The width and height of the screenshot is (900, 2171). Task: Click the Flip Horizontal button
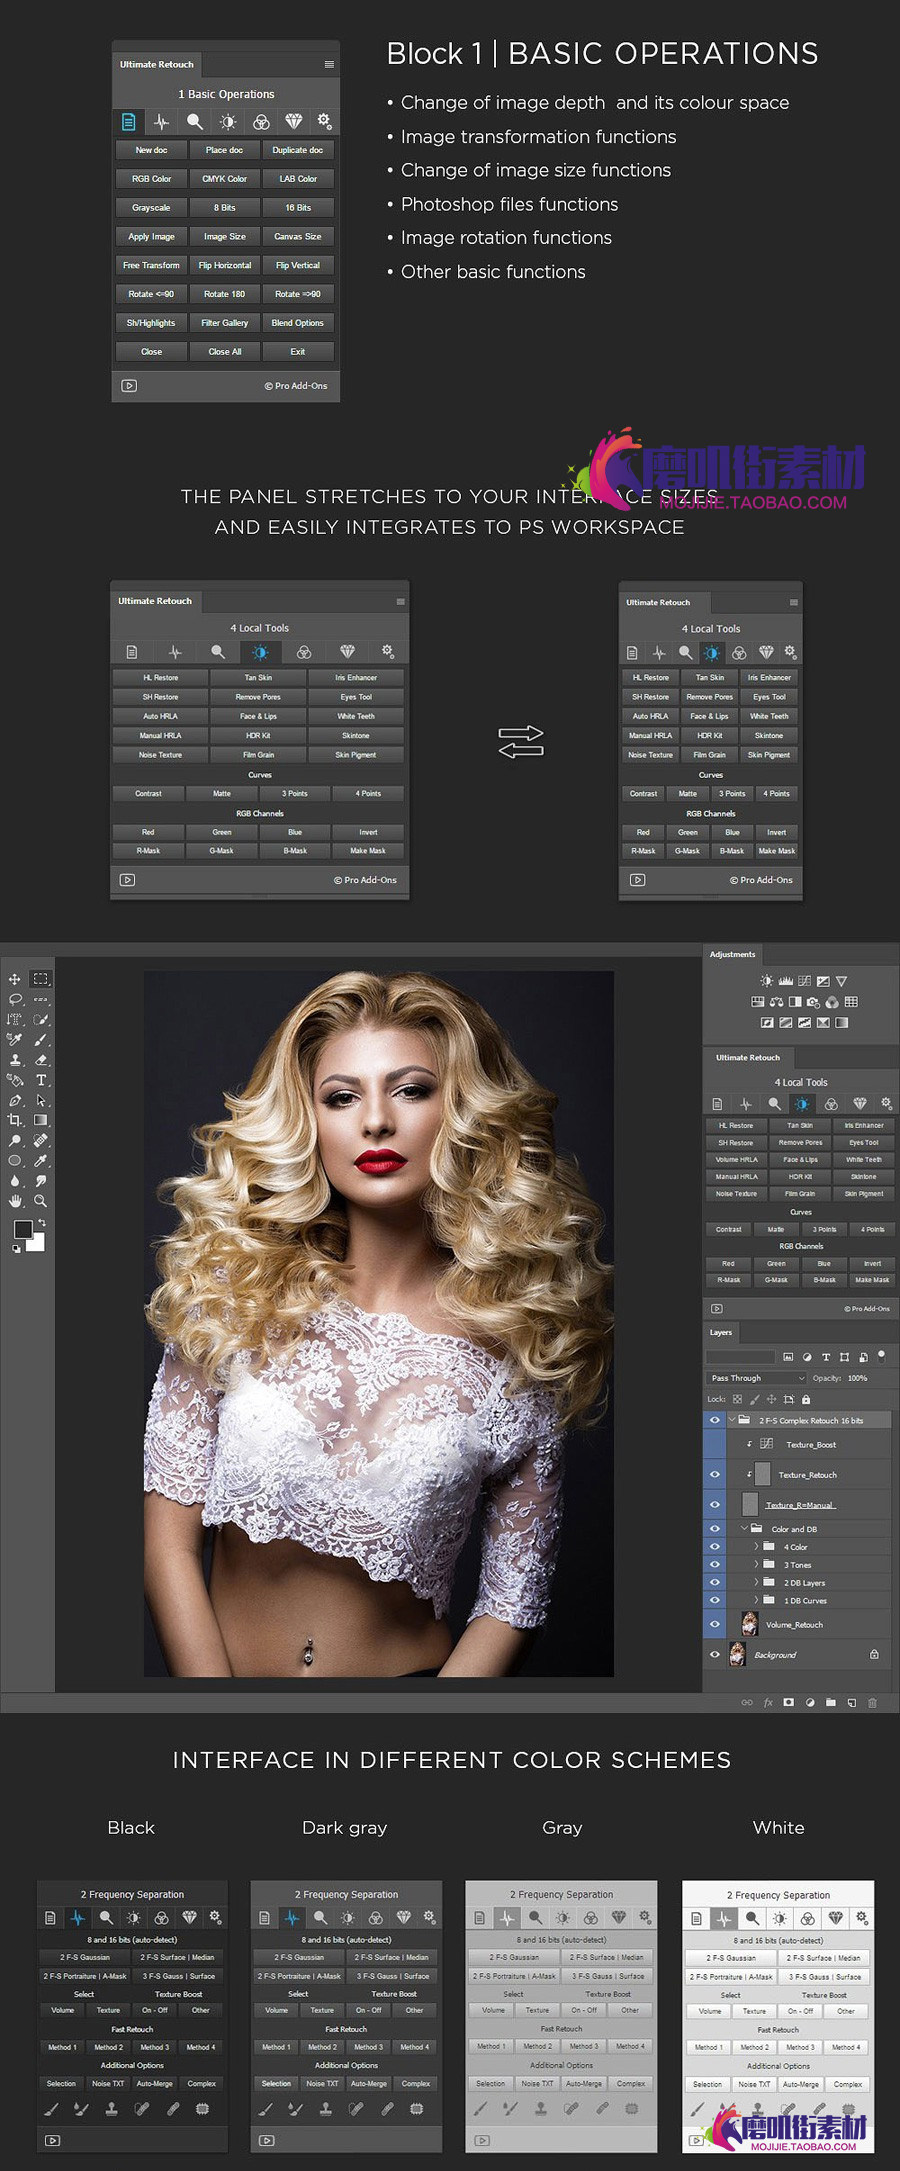click(x=224, y=265)
